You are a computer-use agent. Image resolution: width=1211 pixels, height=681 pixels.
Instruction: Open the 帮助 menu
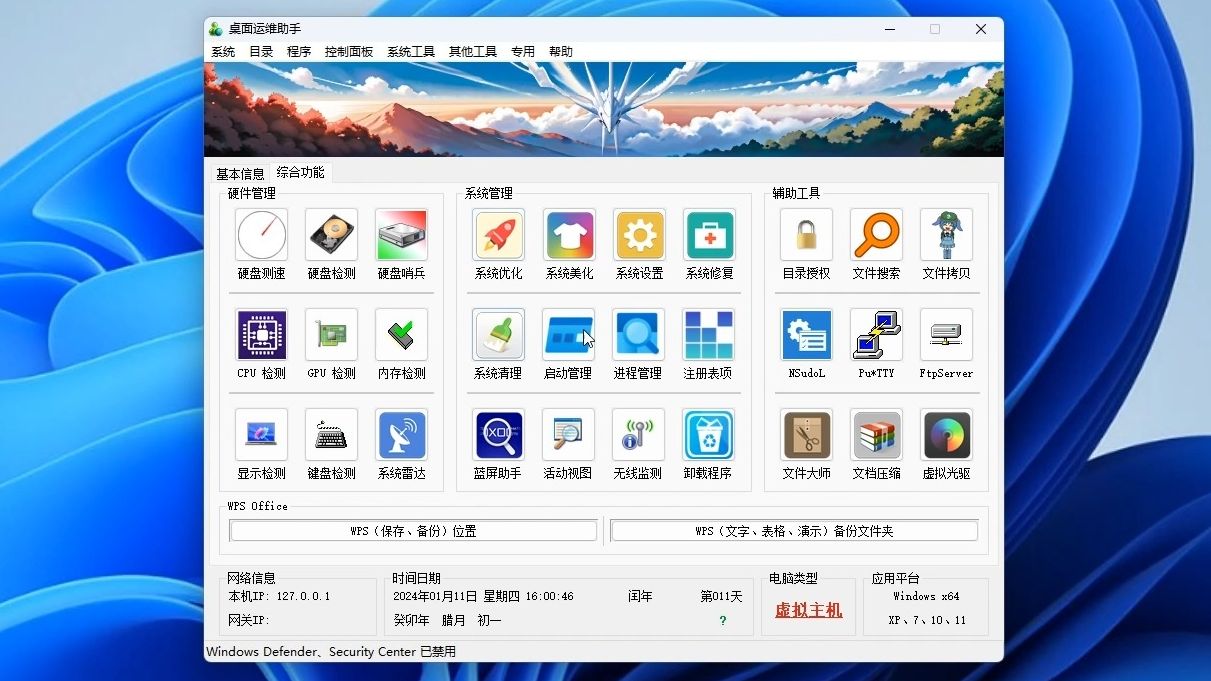561,52
